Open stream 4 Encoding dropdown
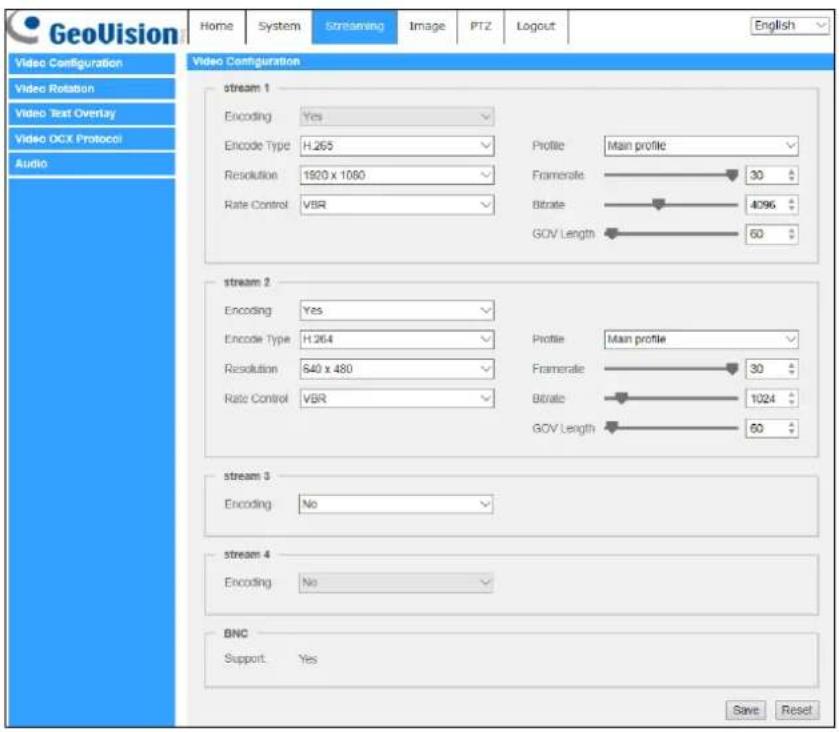This screenshot has height=732, width=839. tap(395, 582)
